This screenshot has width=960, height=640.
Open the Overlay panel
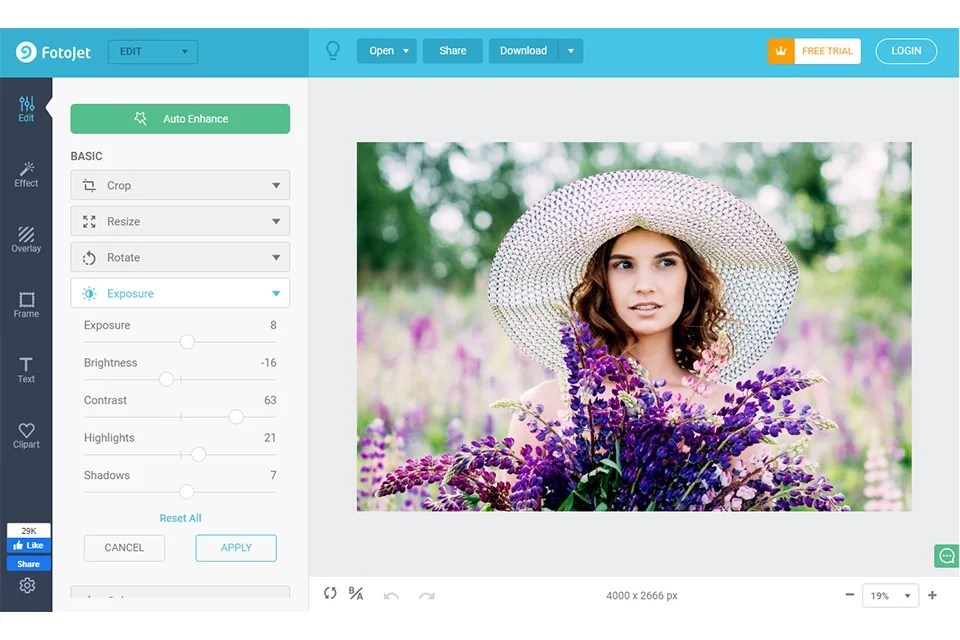coord(26,240)
